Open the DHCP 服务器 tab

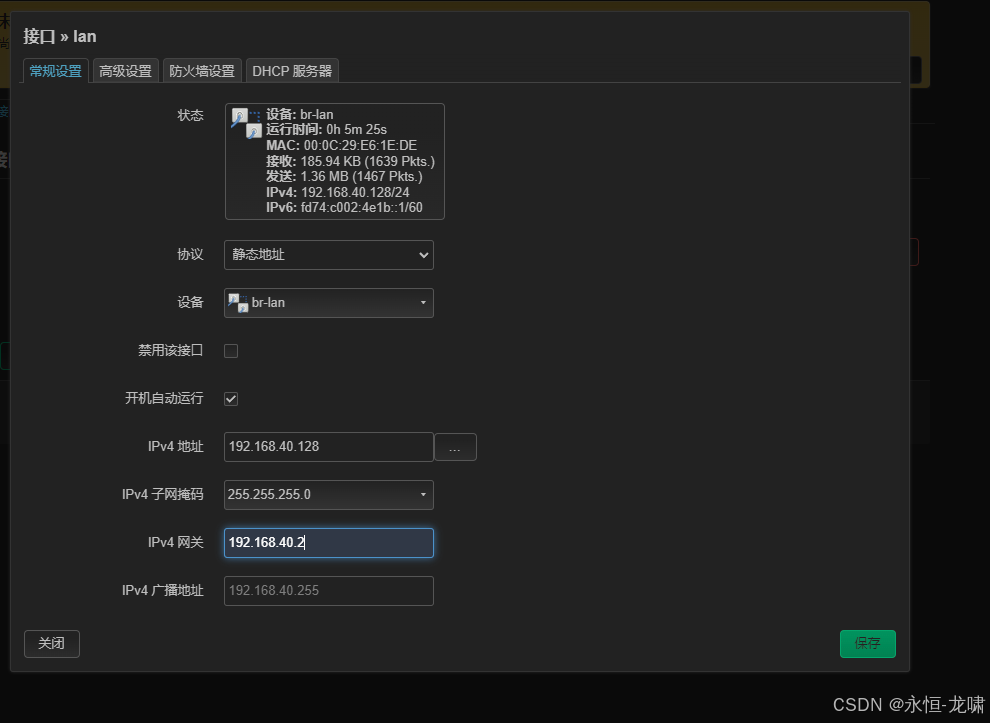(x=292, y=71)
